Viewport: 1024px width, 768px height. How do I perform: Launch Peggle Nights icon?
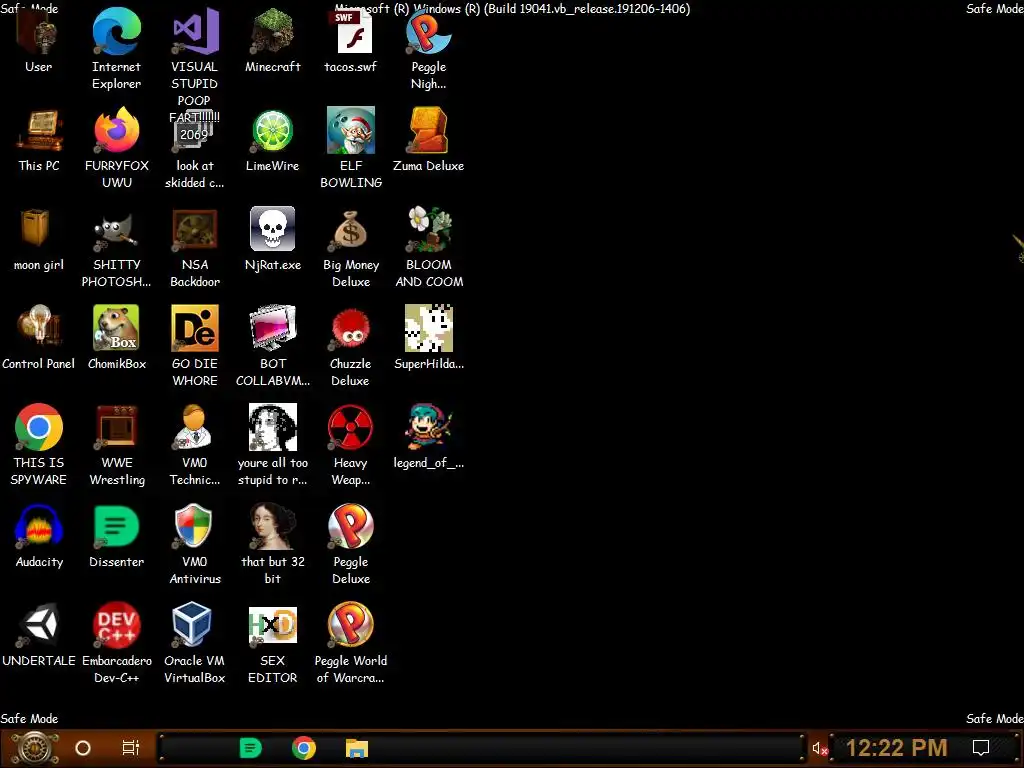point(428,31)
